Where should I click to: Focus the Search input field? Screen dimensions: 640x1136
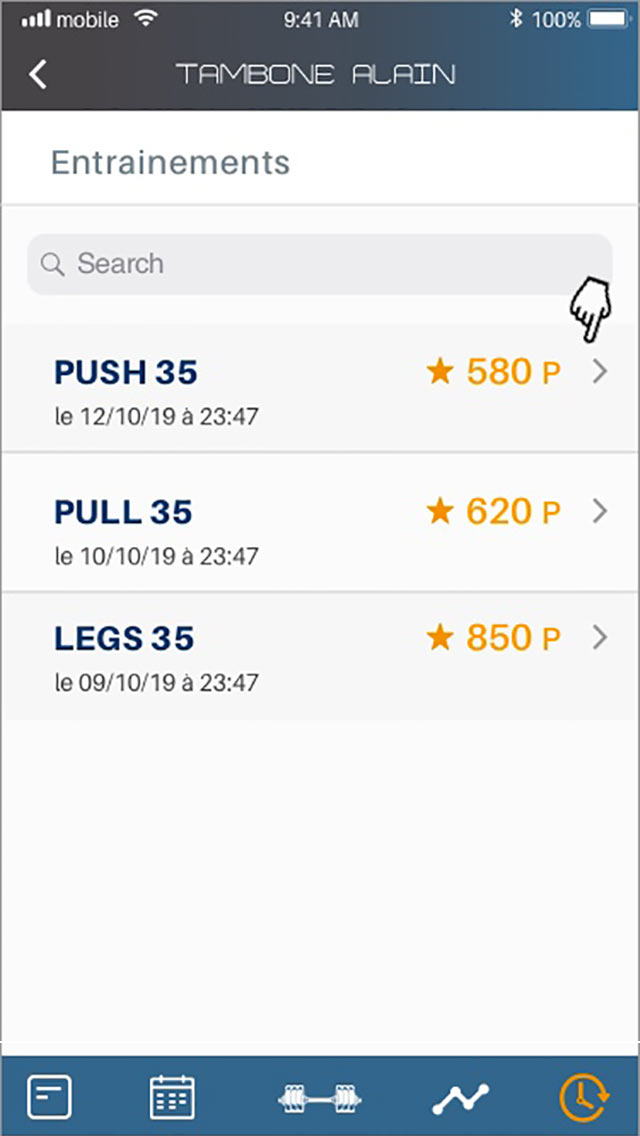(x=320, y=264)
